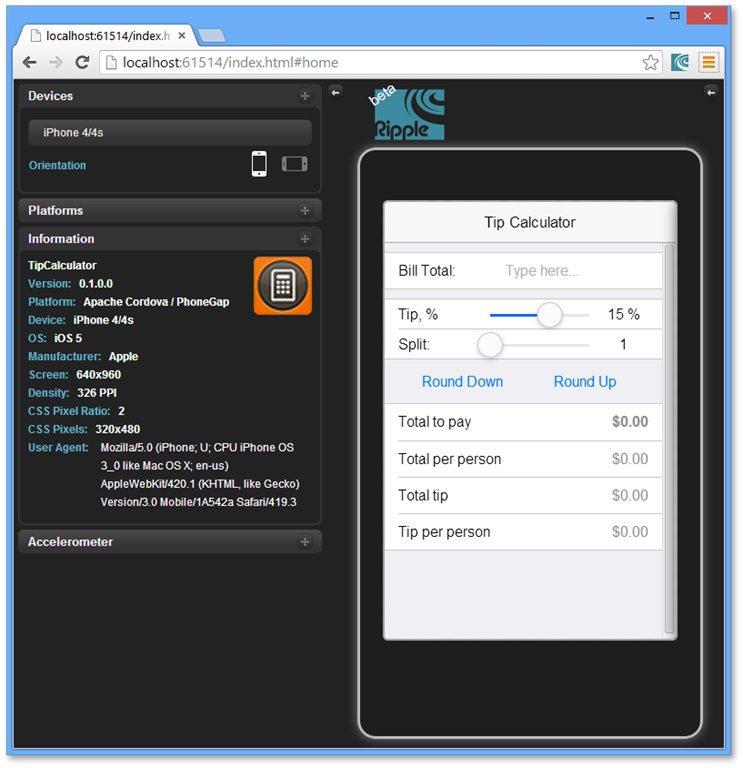
Task: Click the Apache Cordova / PhoneGap platform text
Action: click(156, 302)
